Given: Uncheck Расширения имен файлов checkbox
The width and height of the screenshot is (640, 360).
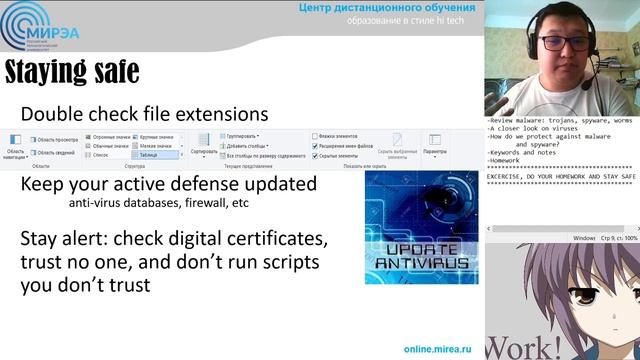Looking at the screenshot, I should pos(315,146).
